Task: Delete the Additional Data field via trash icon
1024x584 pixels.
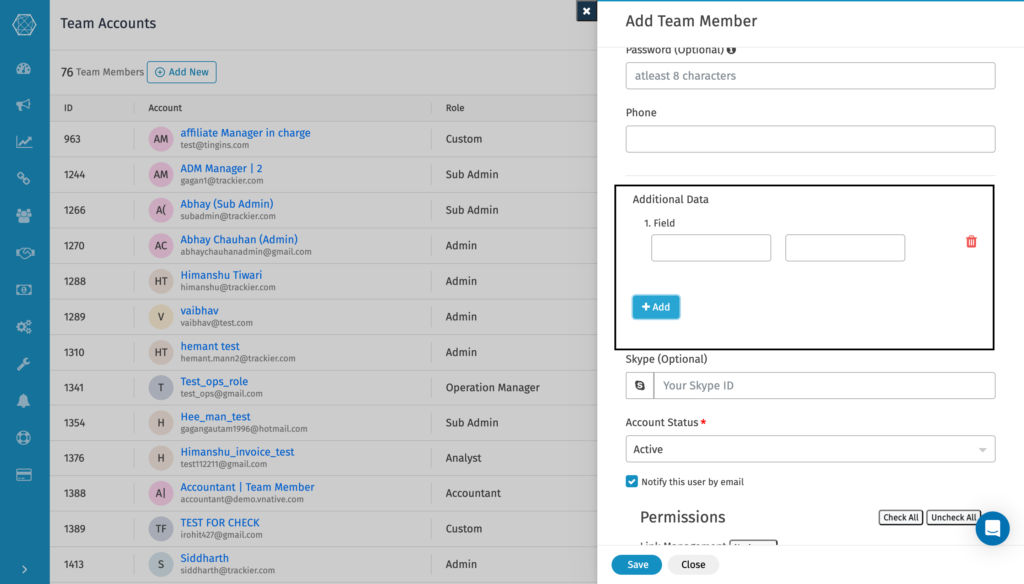Action: coord(969,241)
